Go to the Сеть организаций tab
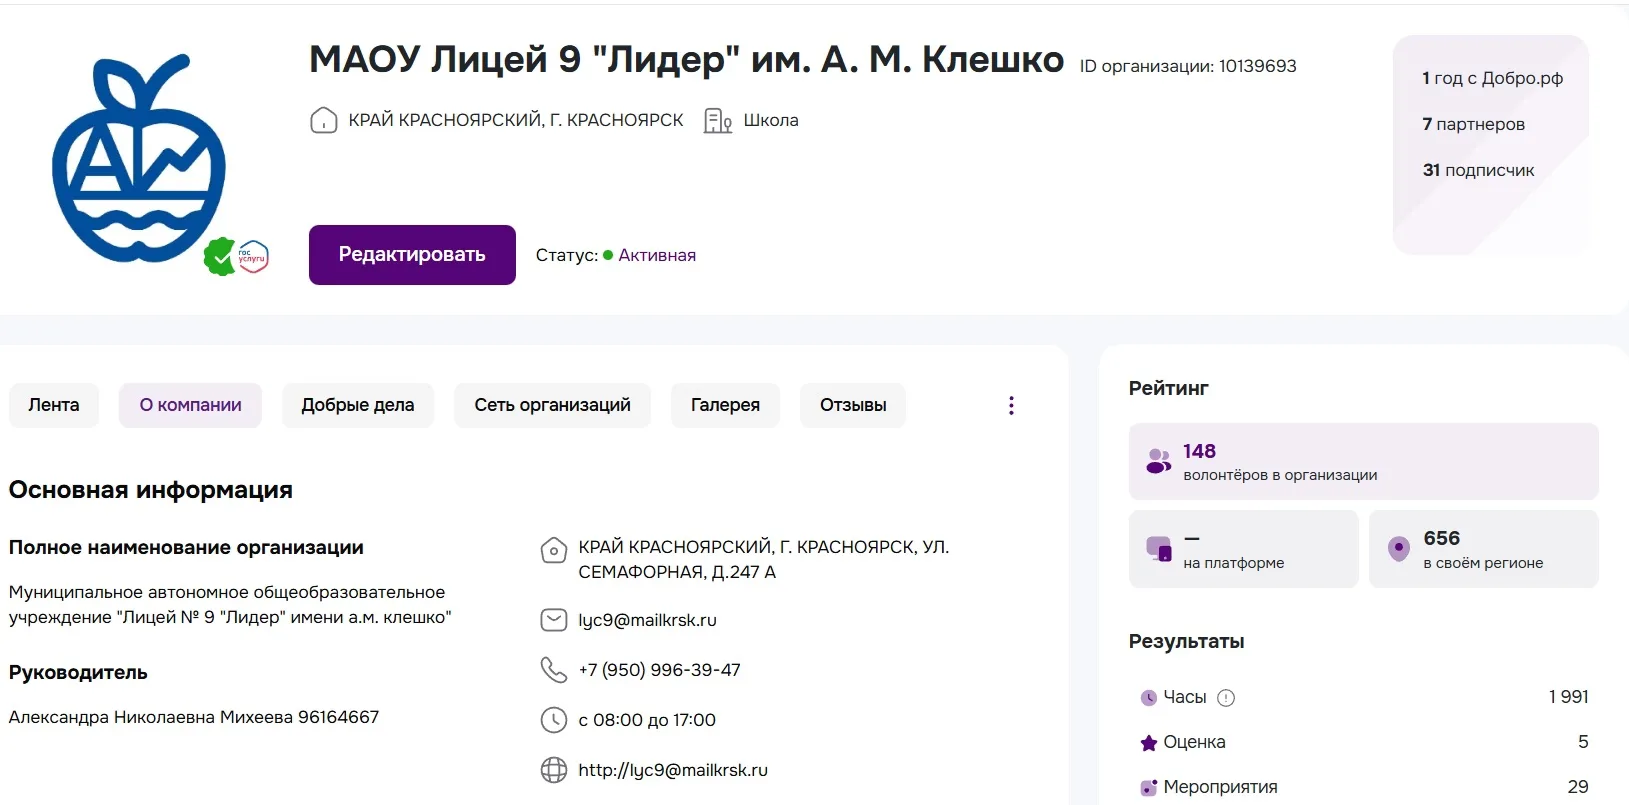 click(552, 405)
